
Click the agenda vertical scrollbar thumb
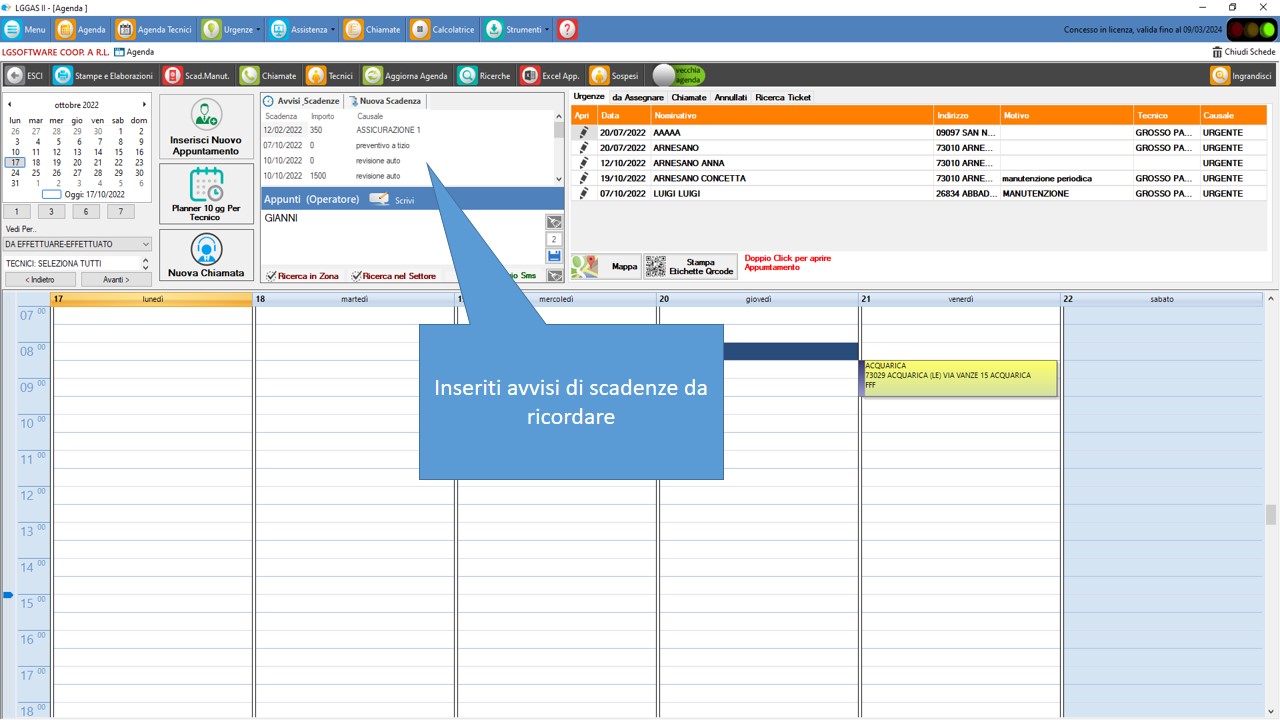pyautogui.click(x=1271, y=514)
